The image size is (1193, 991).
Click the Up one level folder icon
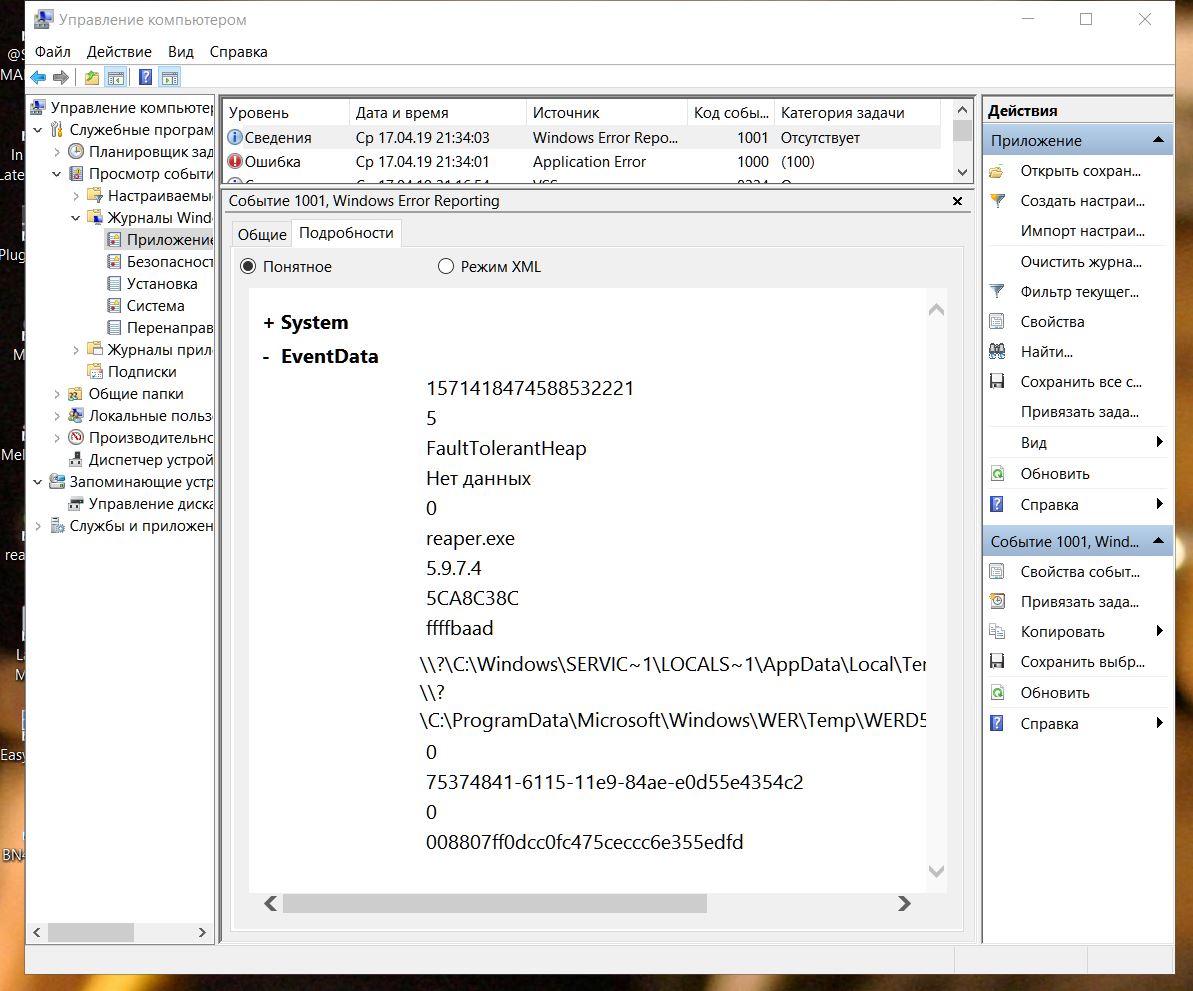92,78
